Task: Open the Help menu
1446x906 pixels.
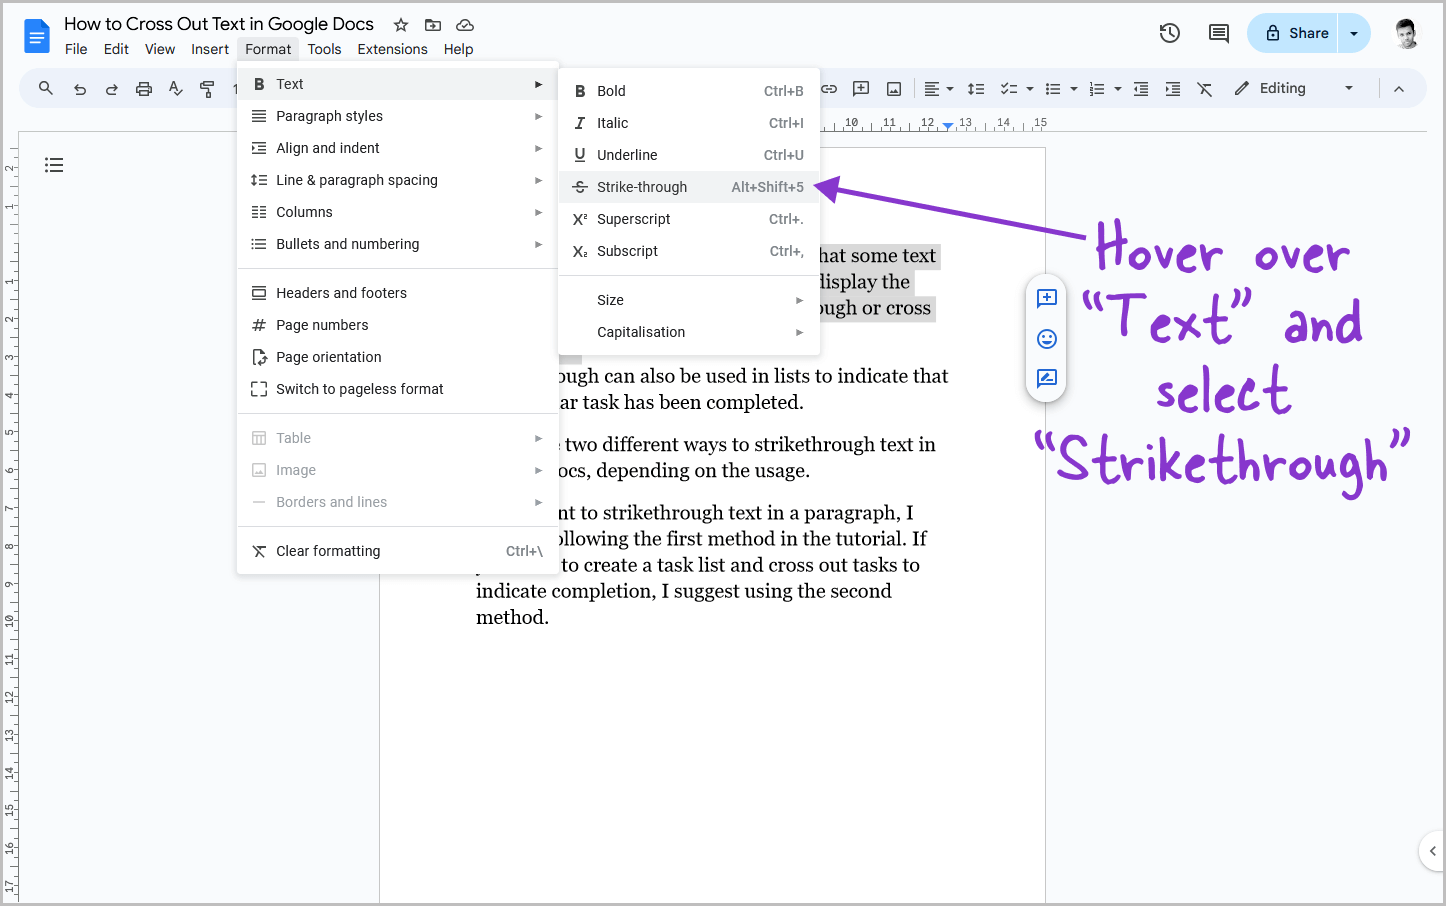Action: pyautogui.click(x=458, y=49)
